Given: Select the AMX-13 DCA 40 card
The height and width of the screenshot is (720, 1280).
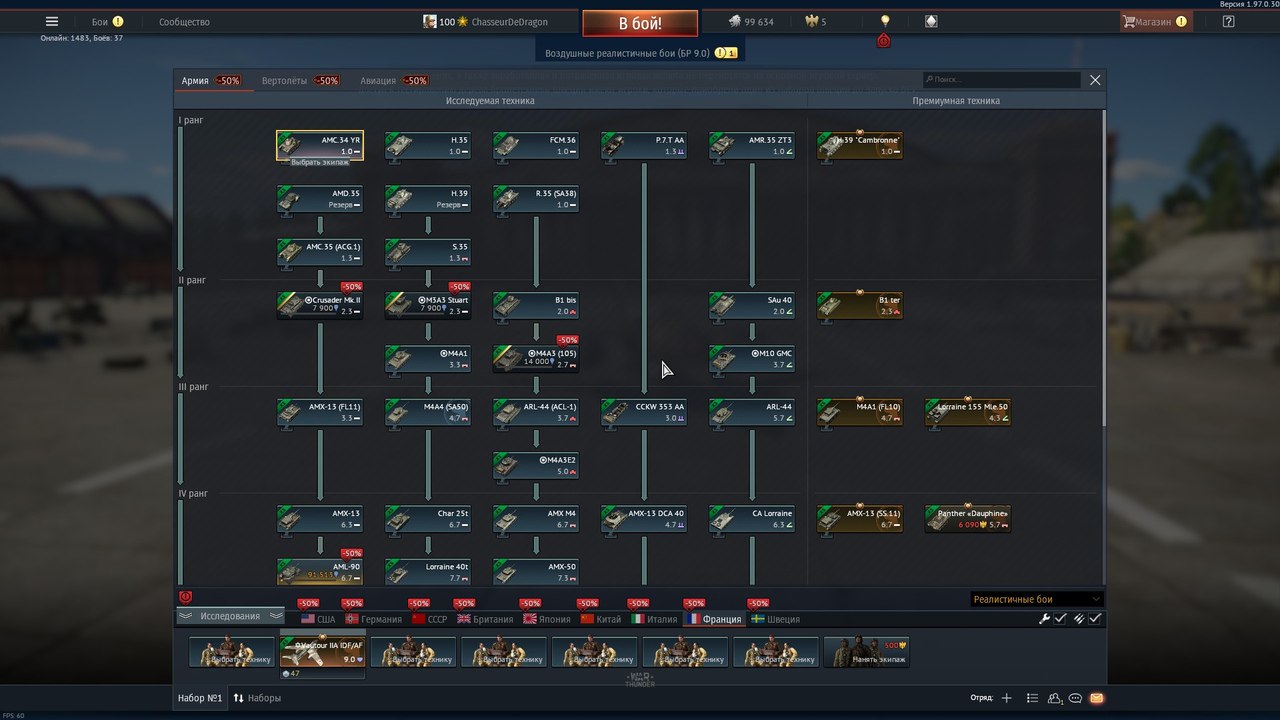Looking at the screenshot, I should [644, 519].
